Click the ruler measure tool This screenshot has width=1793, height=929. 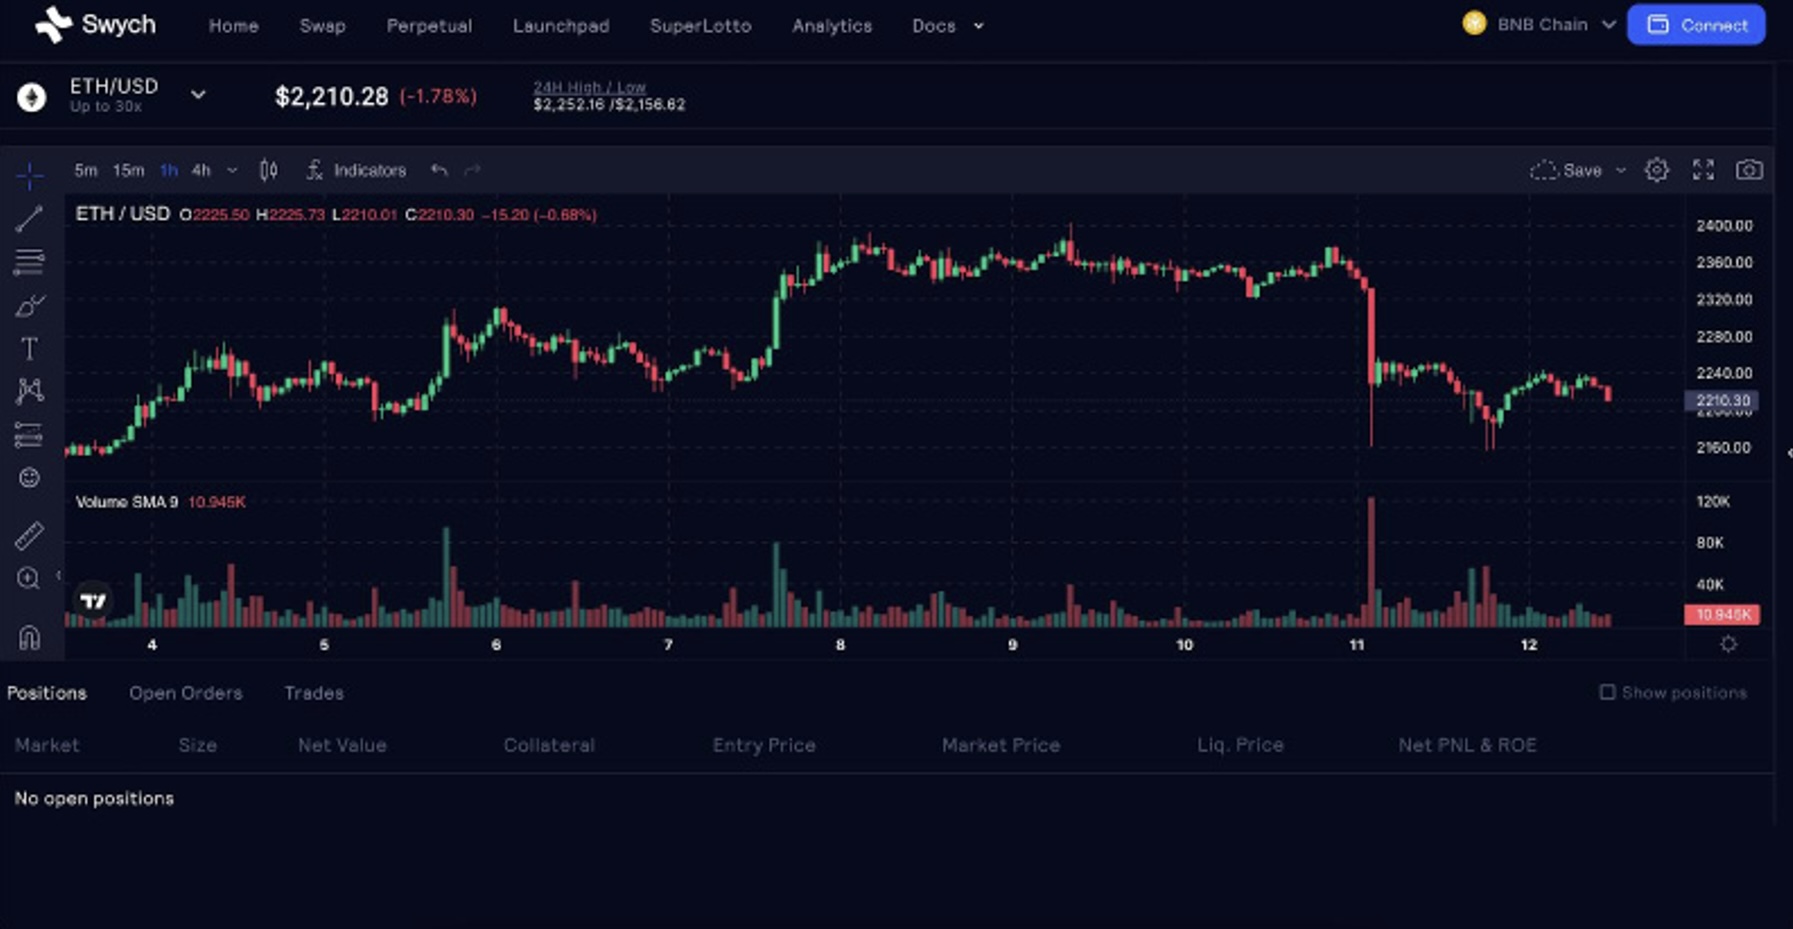(29, 536)
